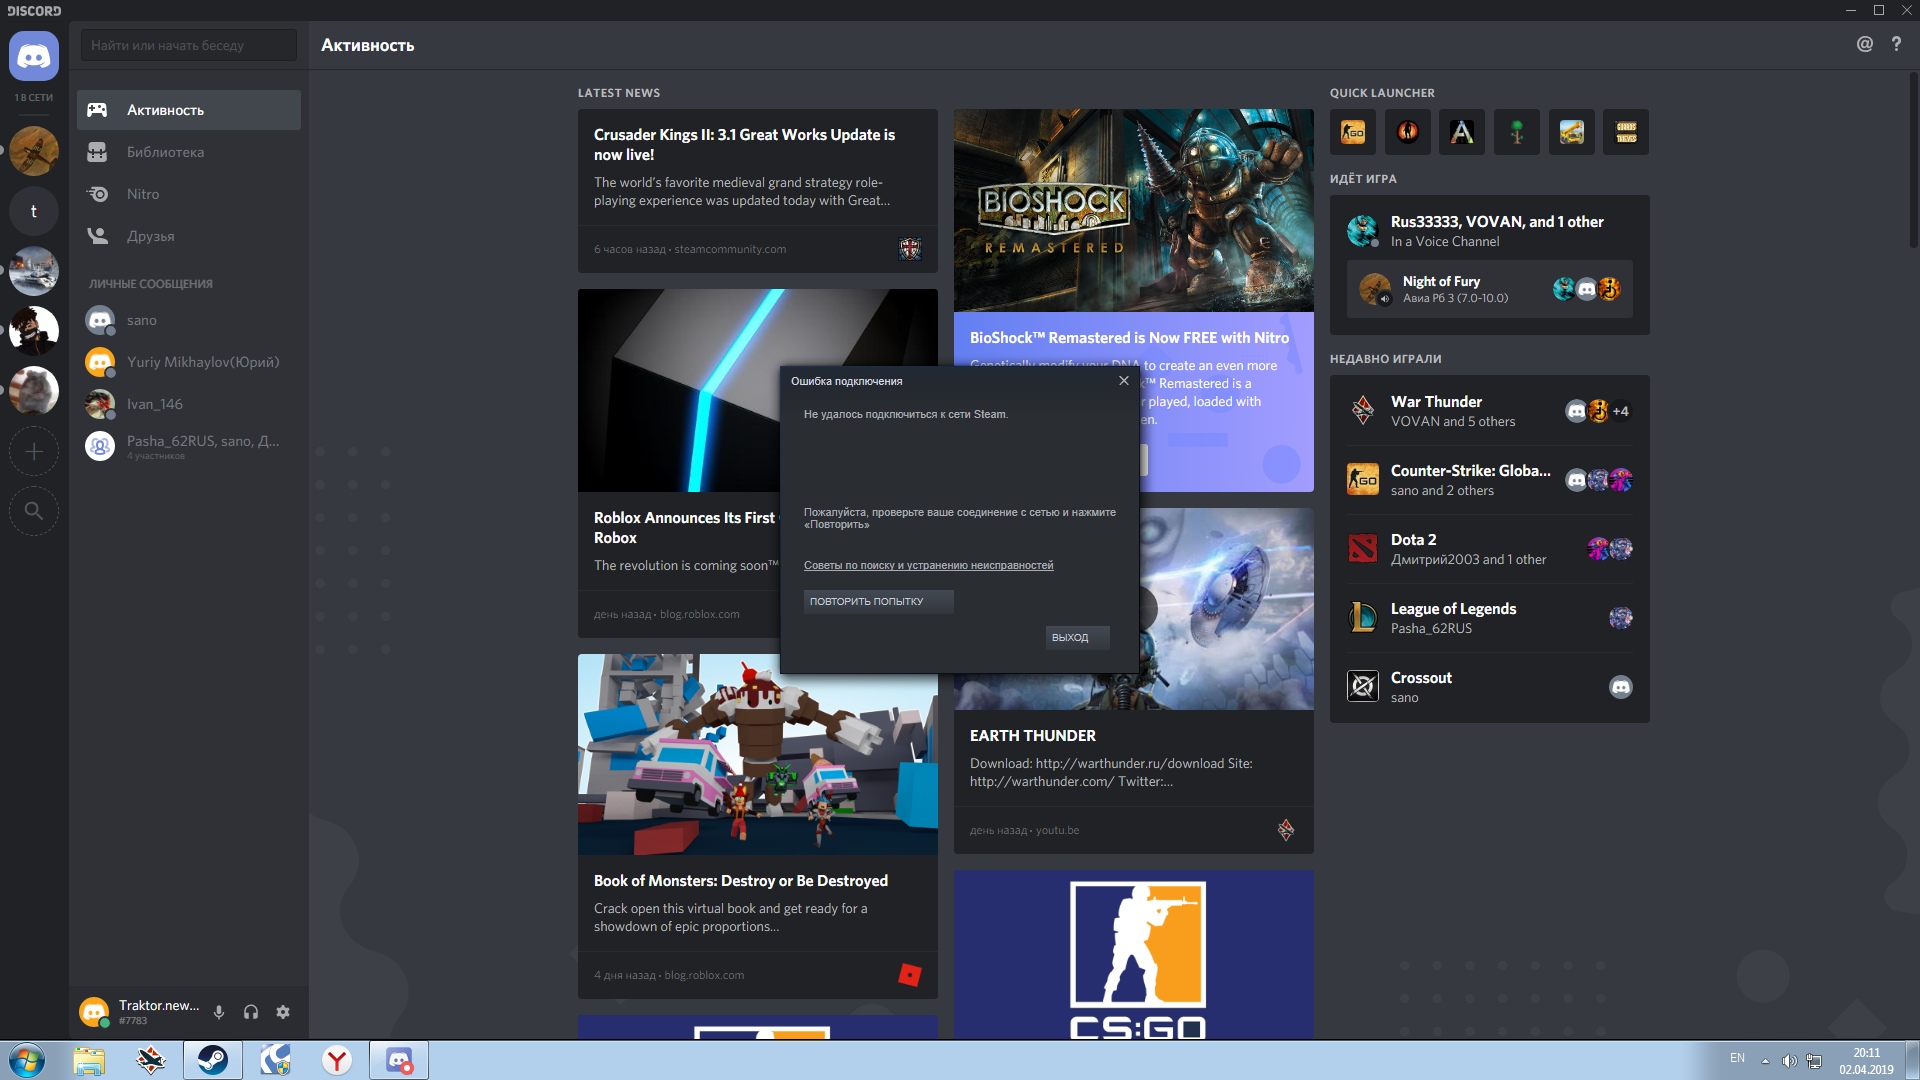
Task: Open group chat Pasha_62RUS, sano
Action: pyautogui.click(x=189, y=446)
